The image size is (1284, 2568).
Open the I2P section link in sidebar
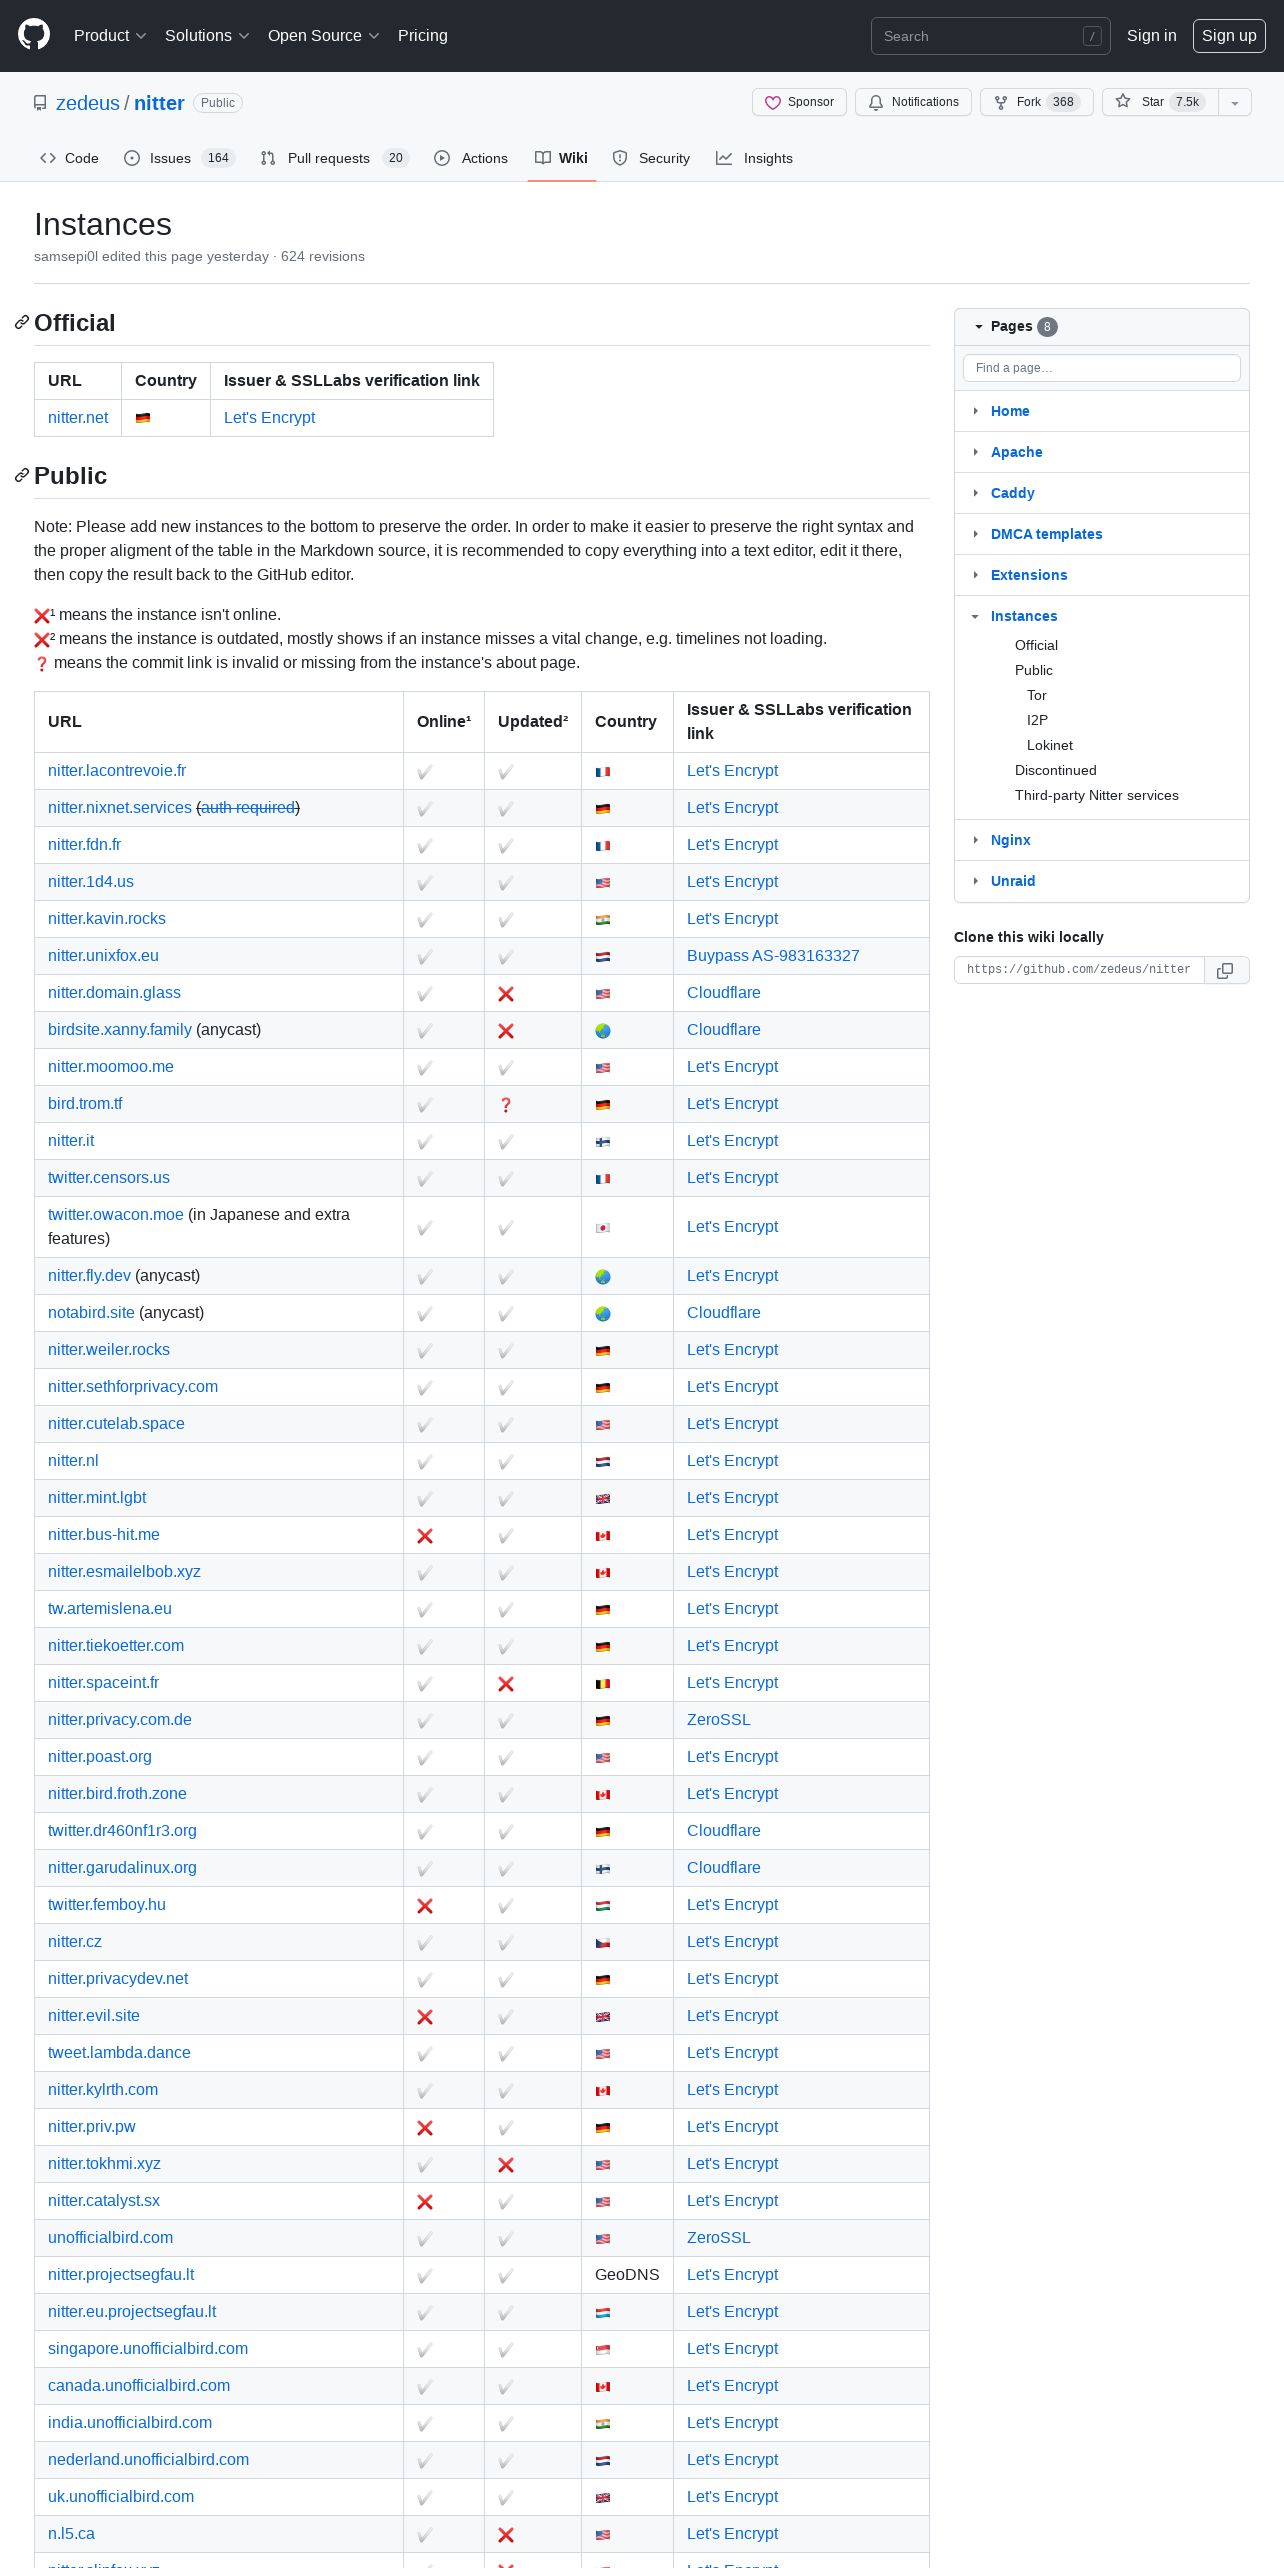coord(1038,720)
